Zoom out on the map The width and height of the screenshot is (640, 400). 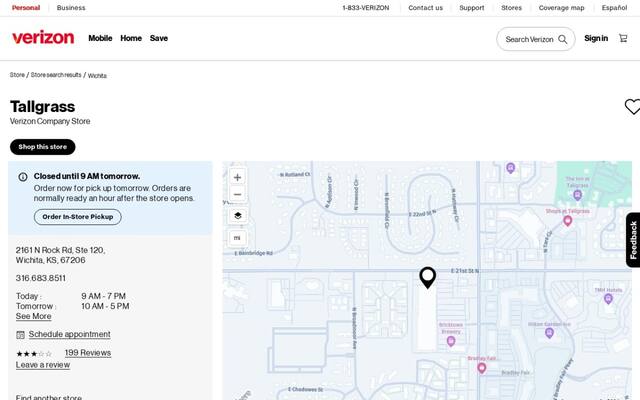pos(237,194)
